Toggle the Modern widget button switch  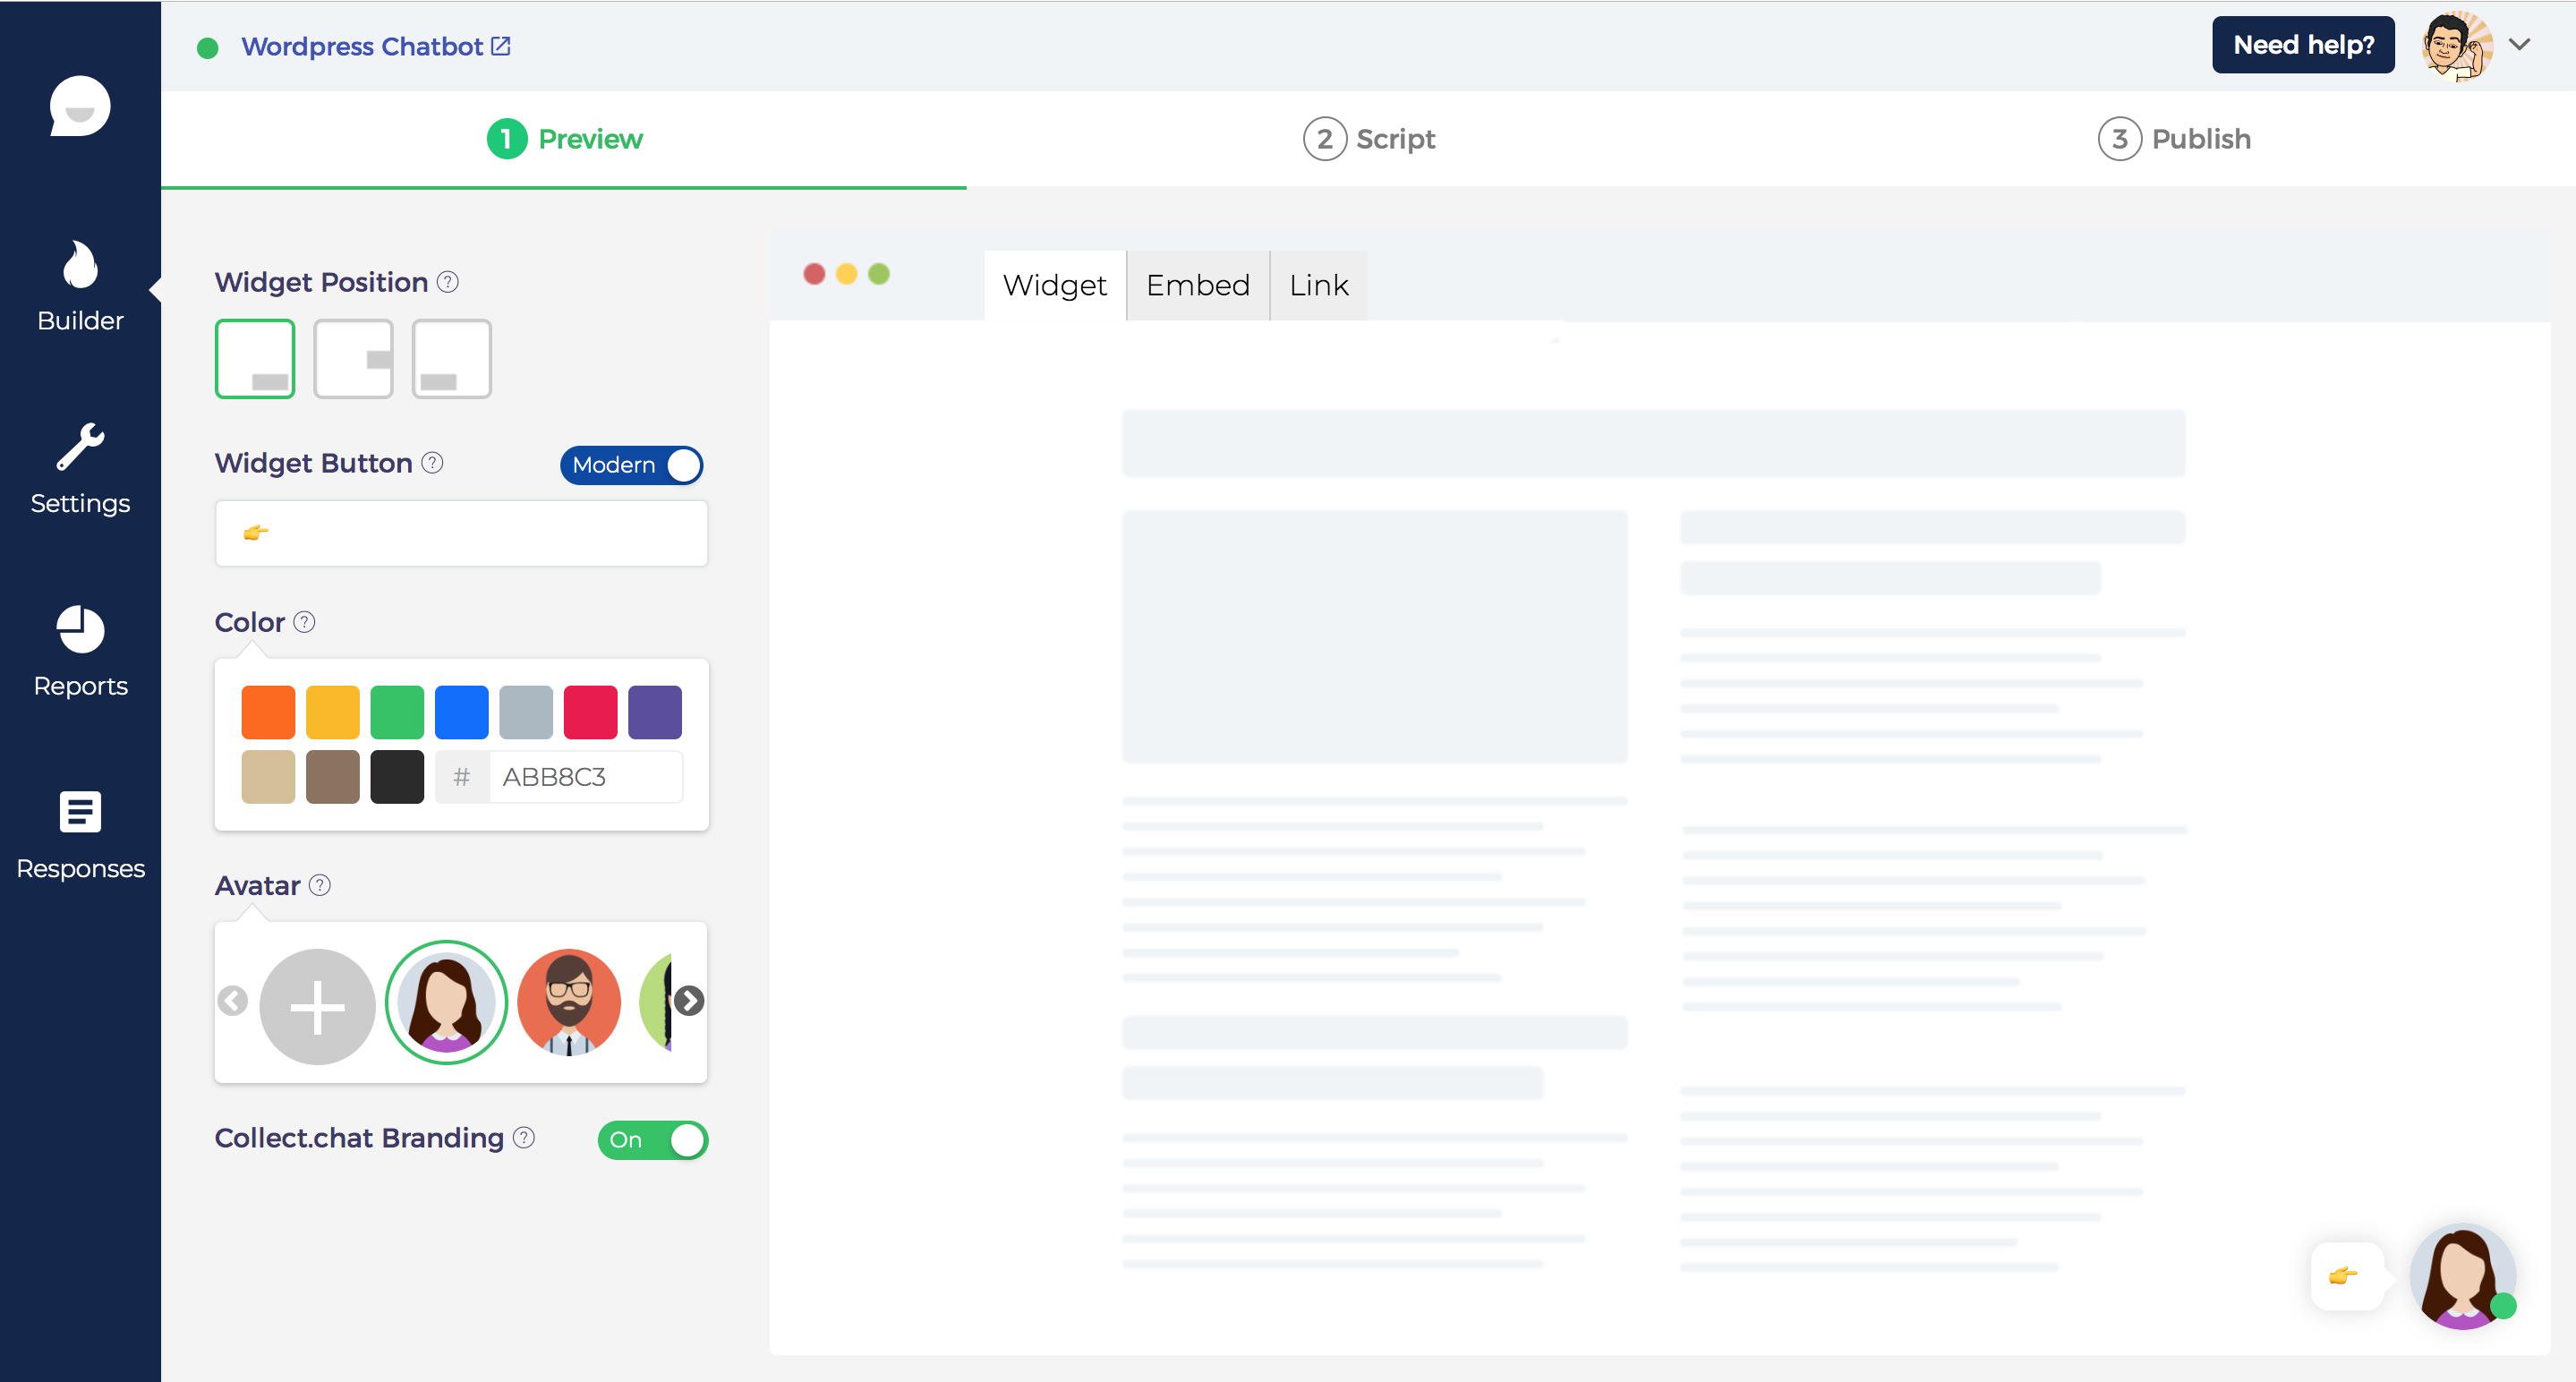[x=631, y=465]
